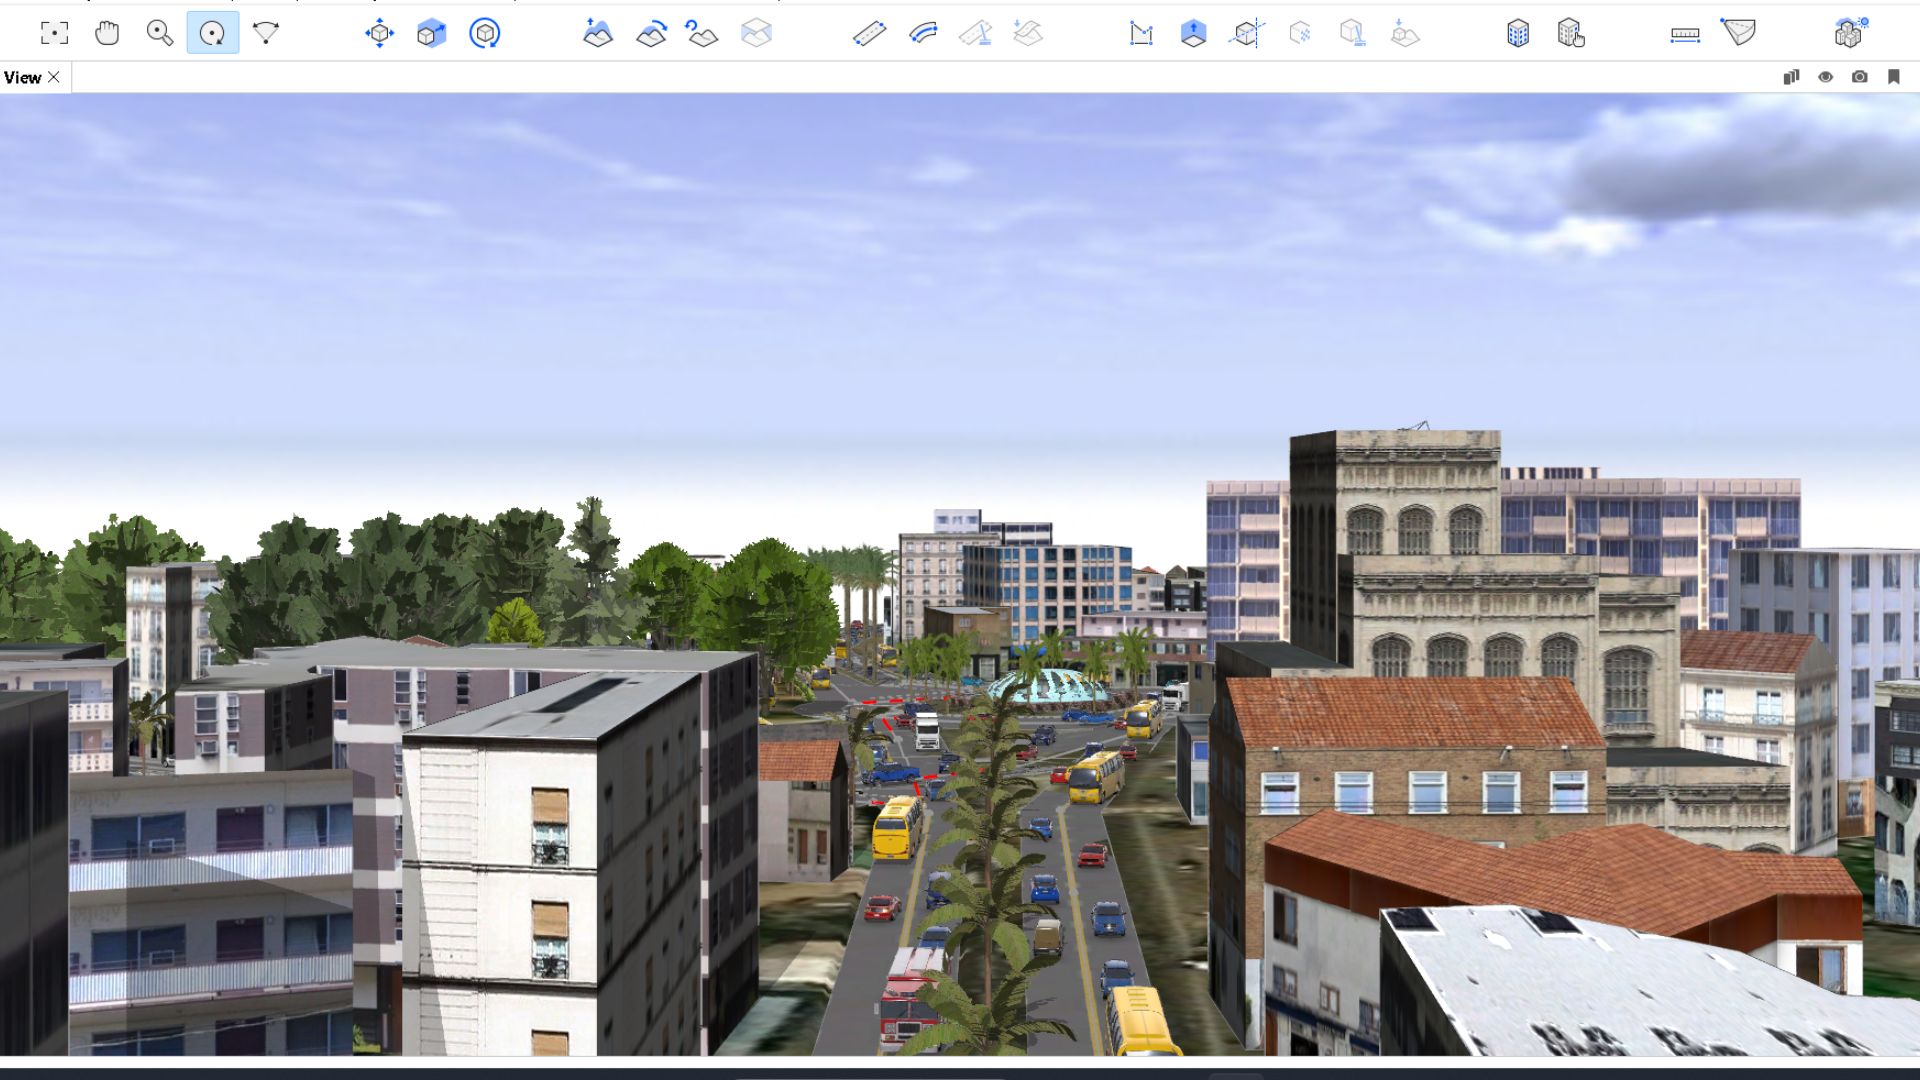Select the shape split cut-plane tool
The height and width of the screenshot is (1080, 1920).
[1246, 33]
